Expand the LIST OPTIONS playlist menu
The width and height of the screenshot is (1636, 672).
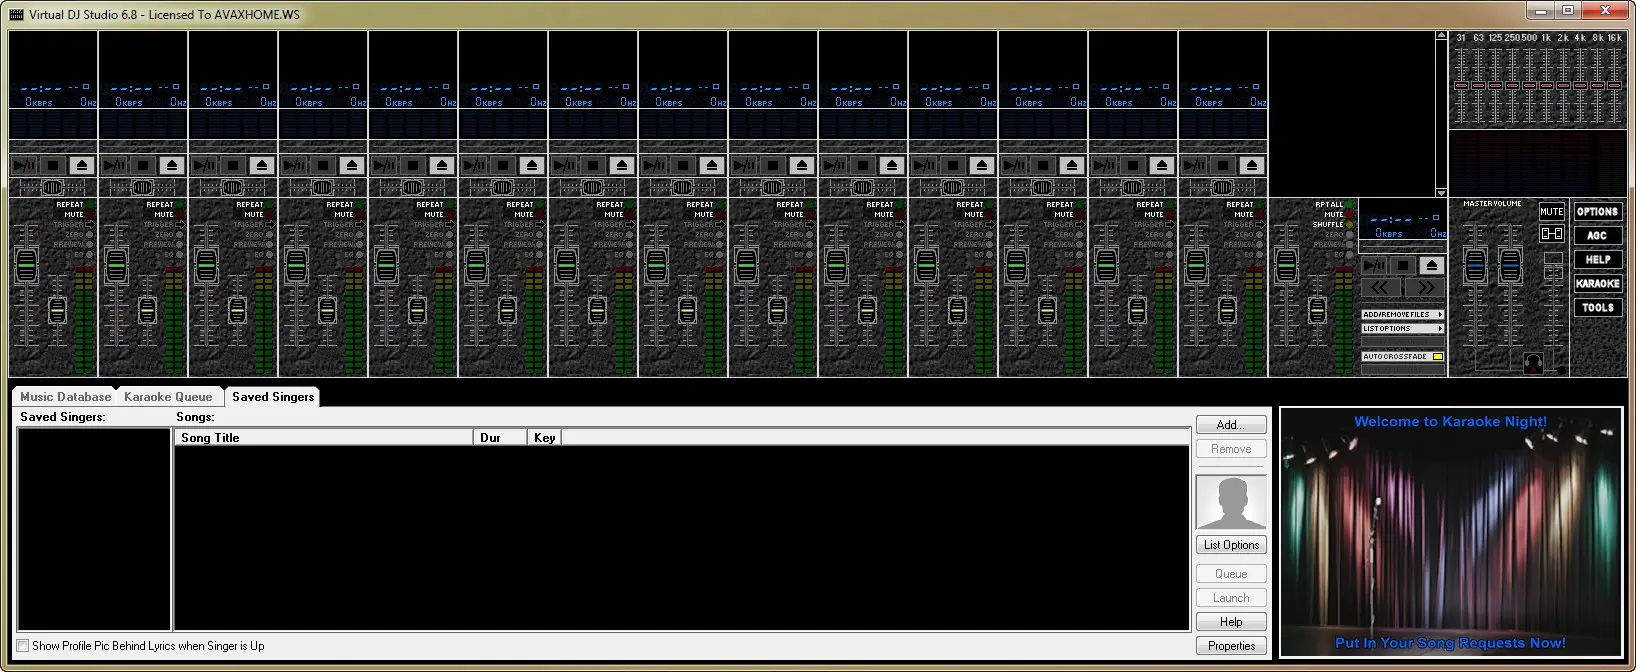pyautogui.click(x=1403, y=328)
